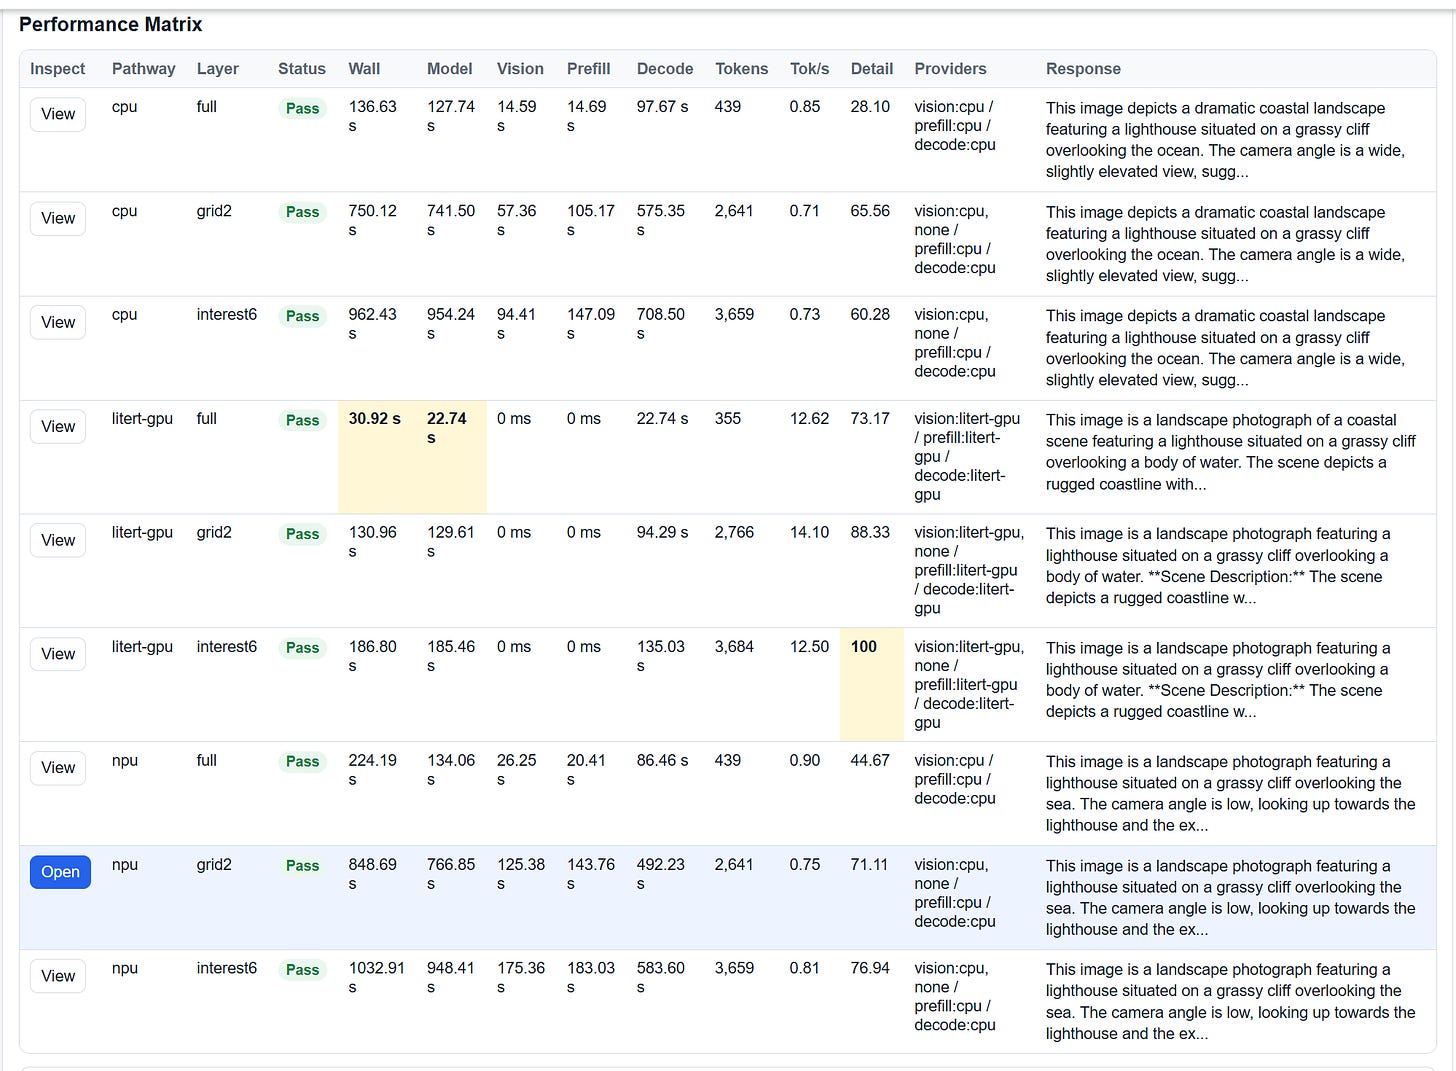Viewport: 1456px width, 1071px height.
Task: Click the 136.63 s wall time cell
Action: [x=372, y=116]
